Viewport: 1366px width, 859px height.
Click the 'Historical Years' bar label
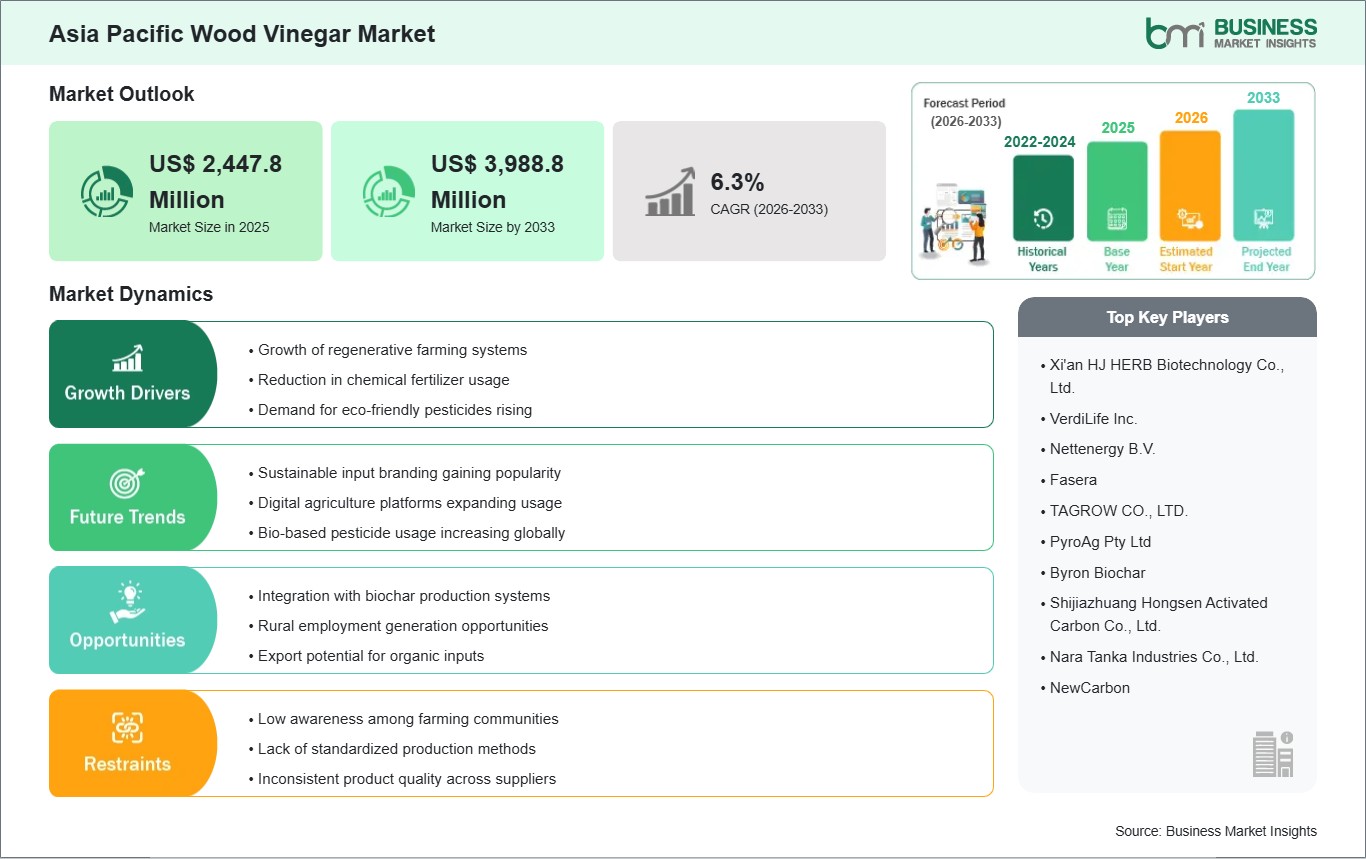[x=1043, y=259]
